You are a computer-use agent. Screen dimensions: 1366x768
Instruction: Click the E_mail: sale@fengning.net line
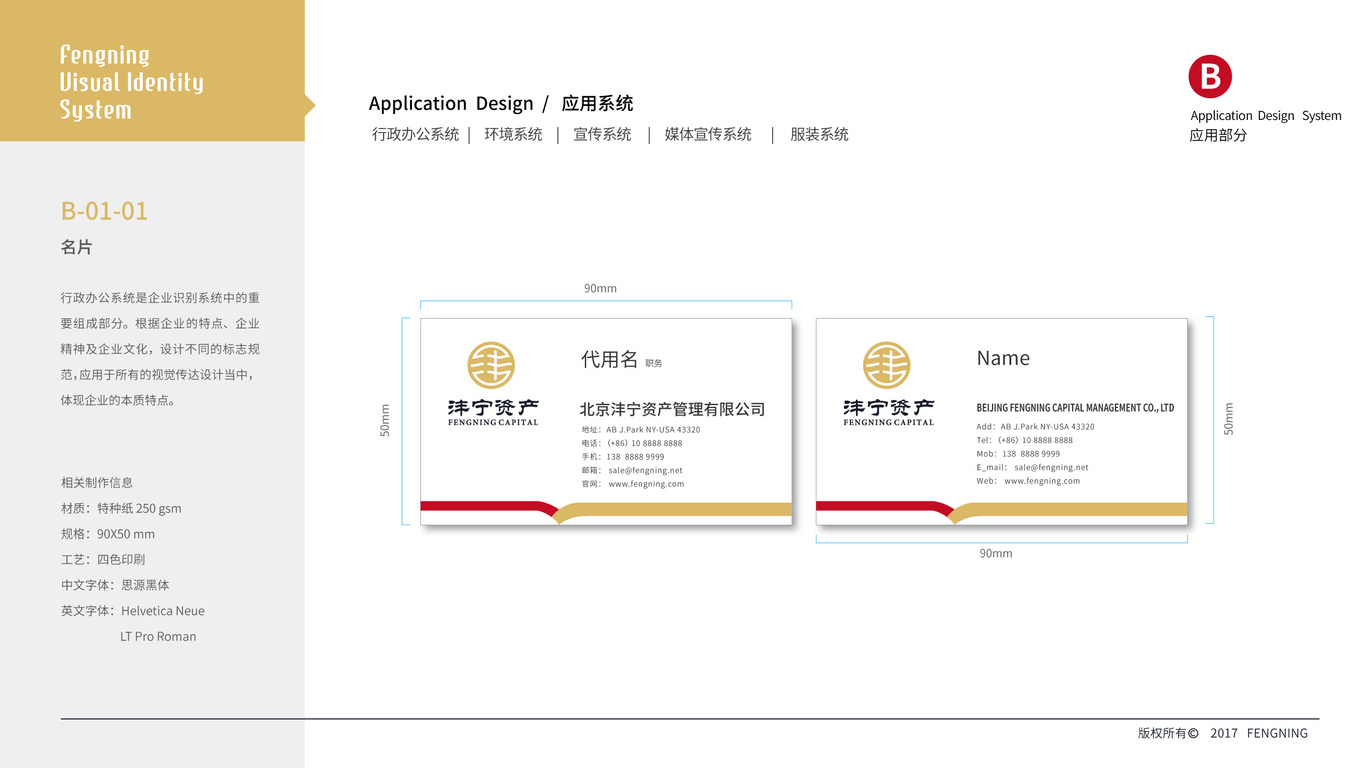pos(1032,467)
